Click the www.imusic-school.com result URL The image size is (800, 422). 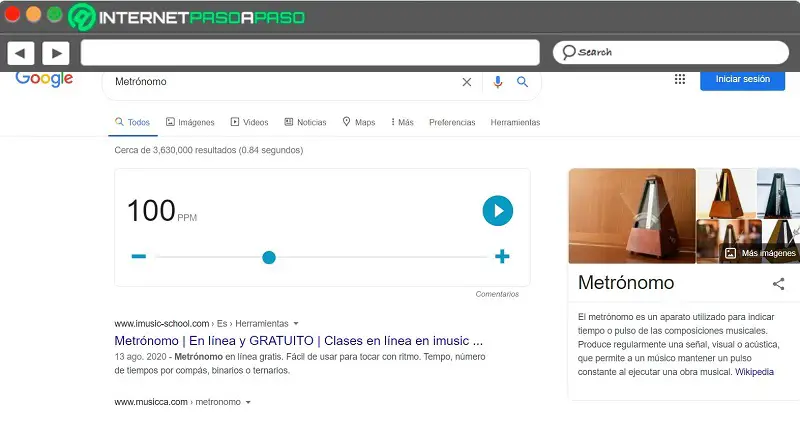pyautogui.click(x=162, y=324)
